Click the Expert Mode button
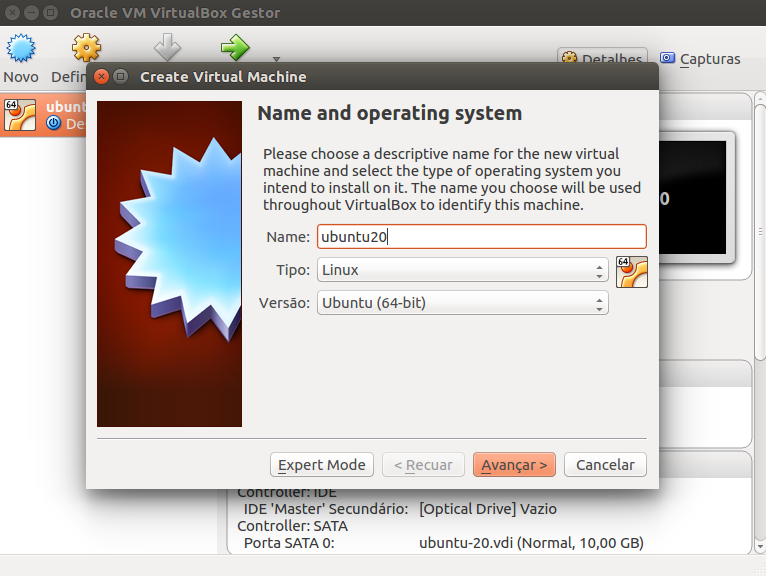The width and height of the screenshot is (766, 576). click(x=321, y=465)
